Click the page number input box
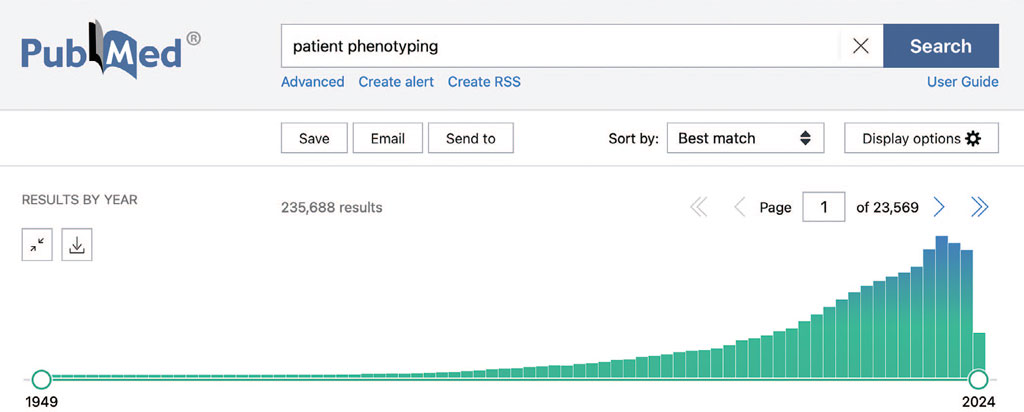 824,208
